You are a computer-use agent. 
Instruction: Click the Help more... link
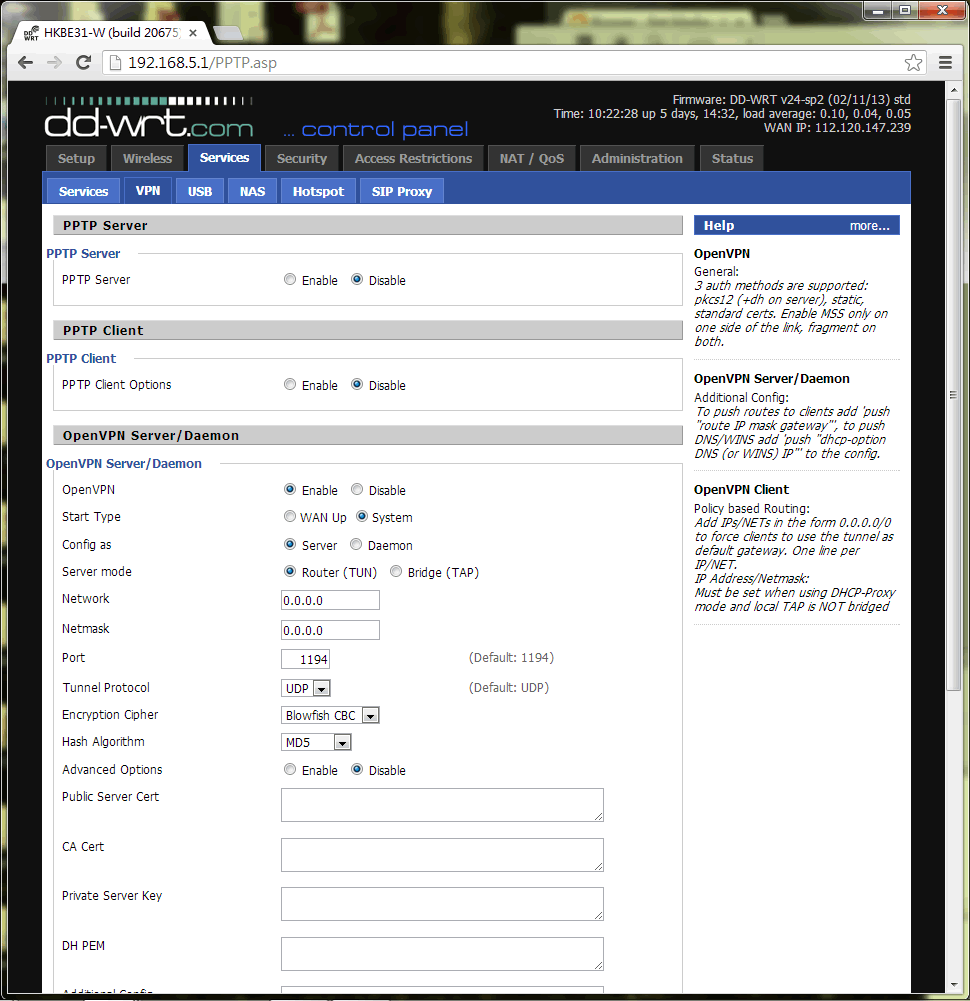pos(869,225)
